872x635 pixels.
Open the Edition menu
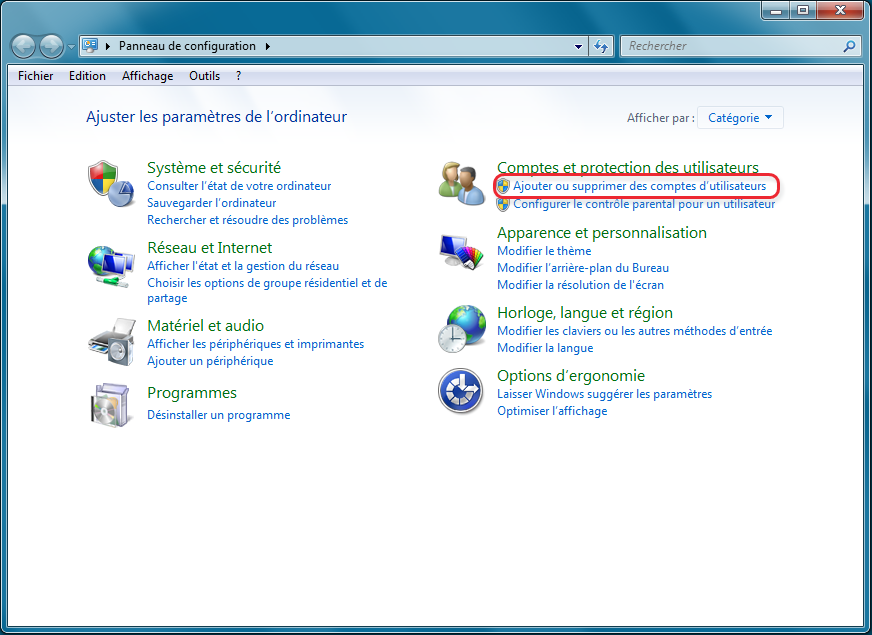(x=87, y=76)
